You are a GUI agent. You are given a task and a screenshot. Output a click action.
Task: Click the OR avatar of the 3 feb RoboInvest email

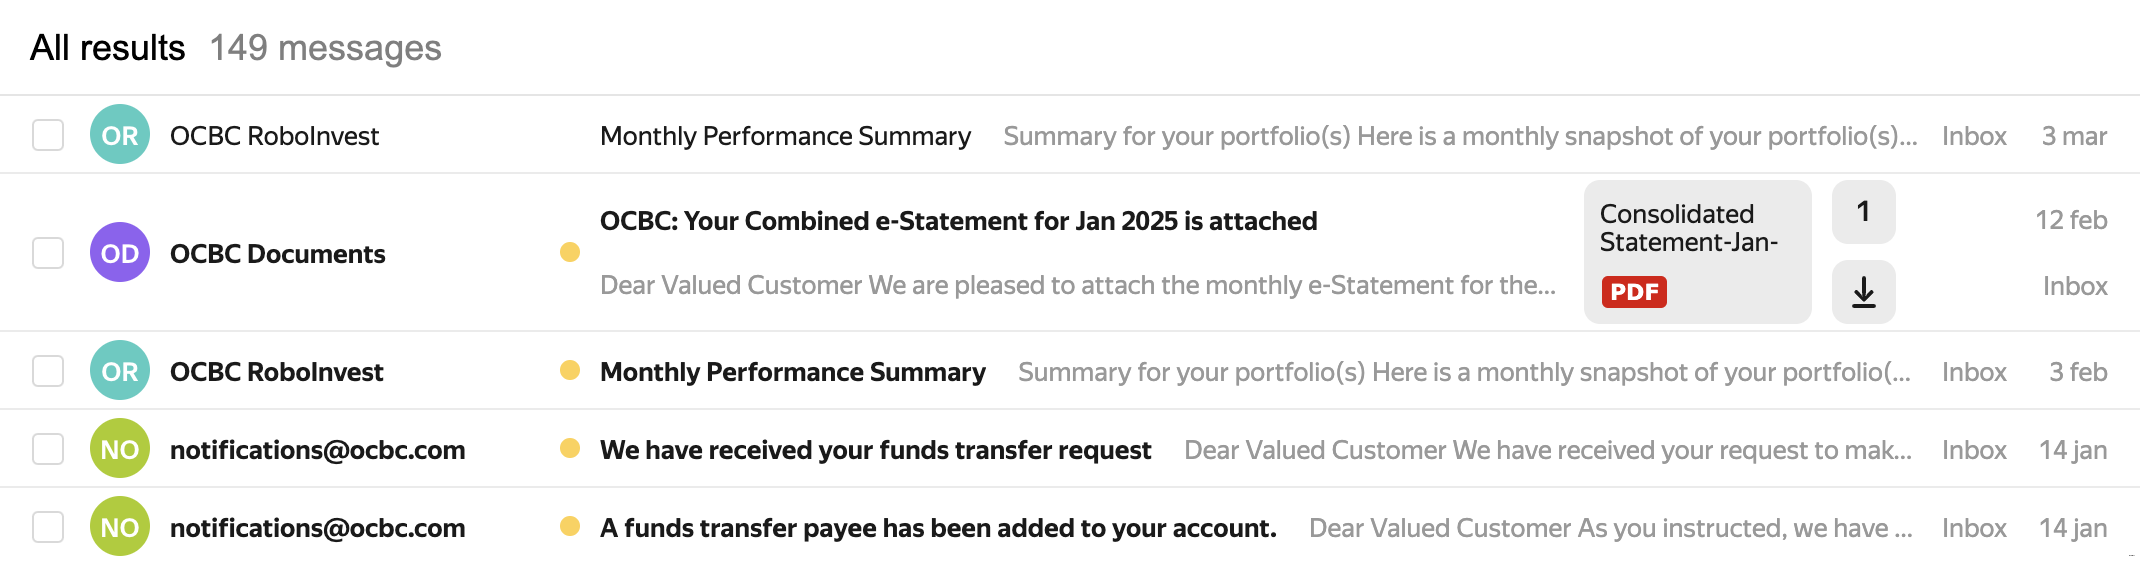pos(120,371)
